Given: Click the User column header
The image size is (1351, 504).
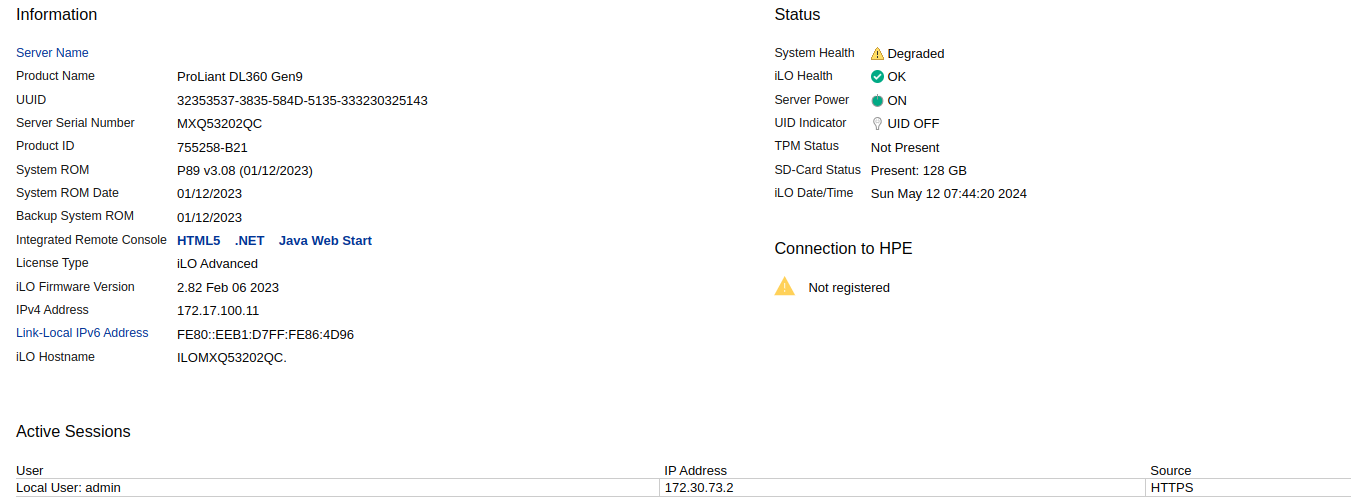Looking at the screenshot, I should click(x=30, y=470).
